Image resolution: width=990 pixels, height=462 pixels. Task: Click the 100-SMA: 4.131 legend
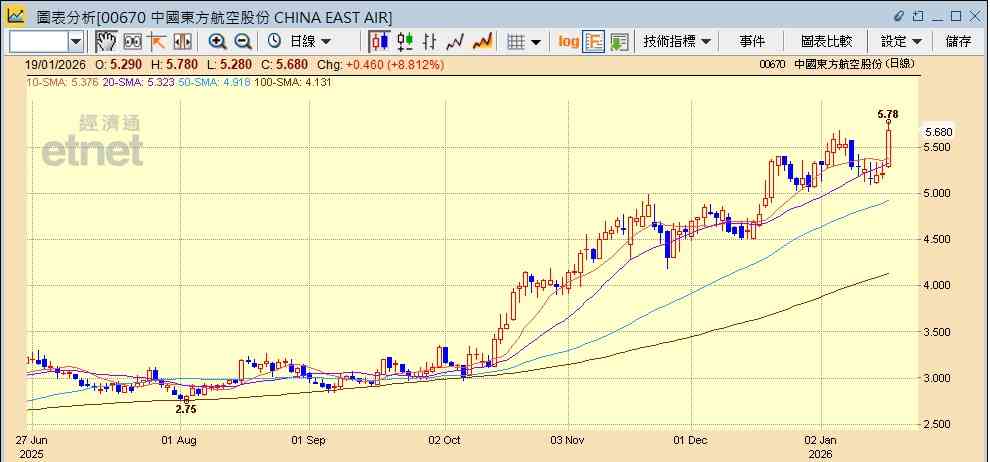click(293, 82)
